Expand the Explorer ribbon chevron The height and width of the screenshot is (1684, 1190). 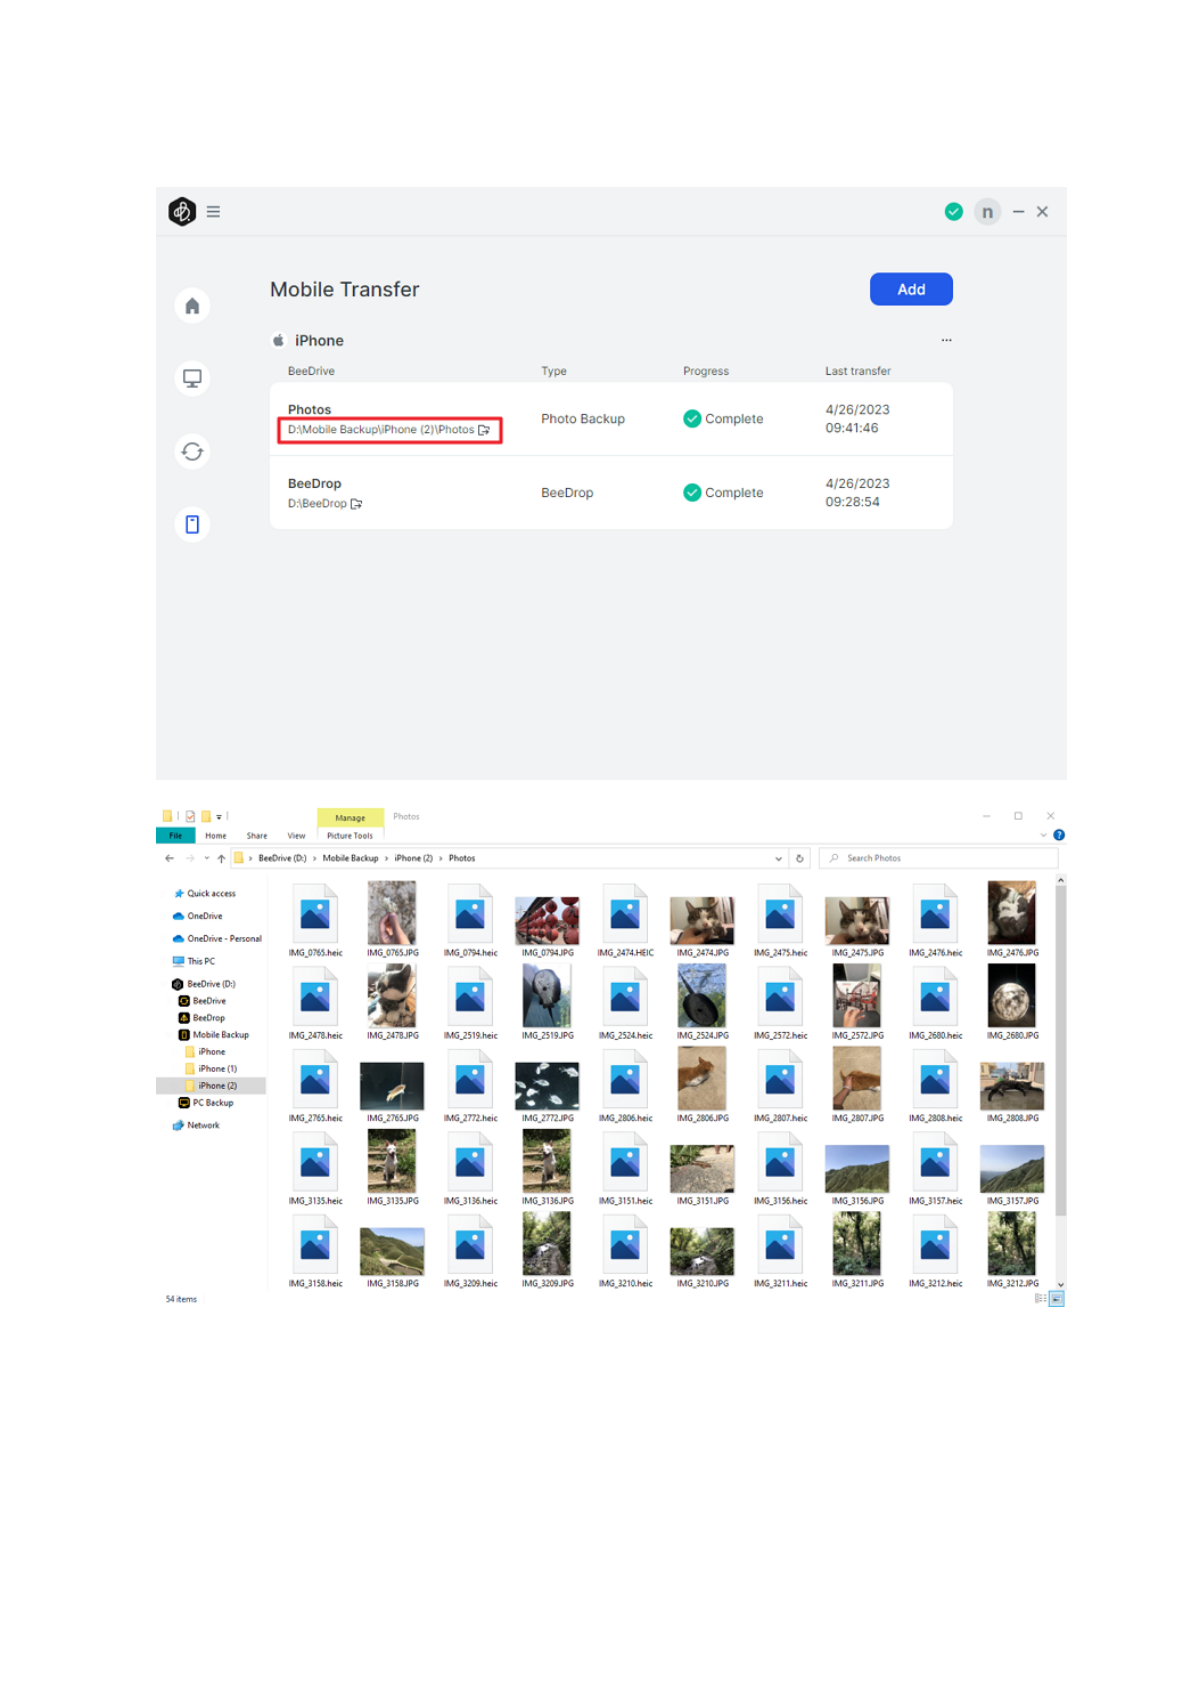[1044, 836]
